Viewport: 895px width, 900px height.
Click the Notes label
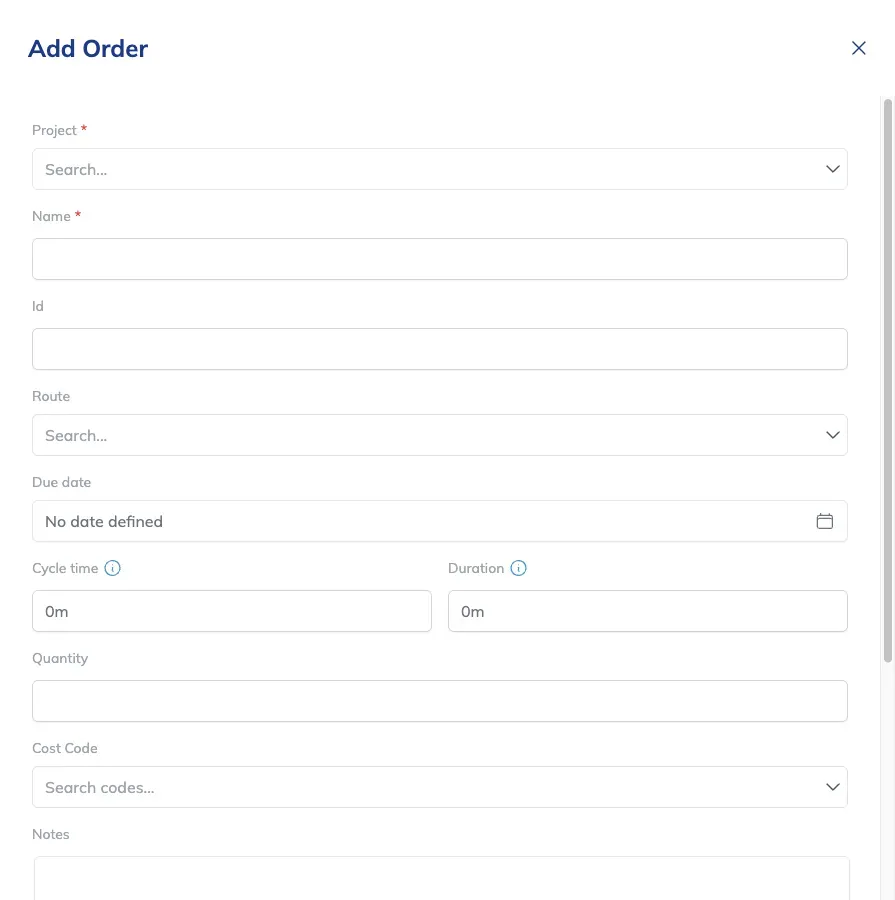[x=51, y=835]
